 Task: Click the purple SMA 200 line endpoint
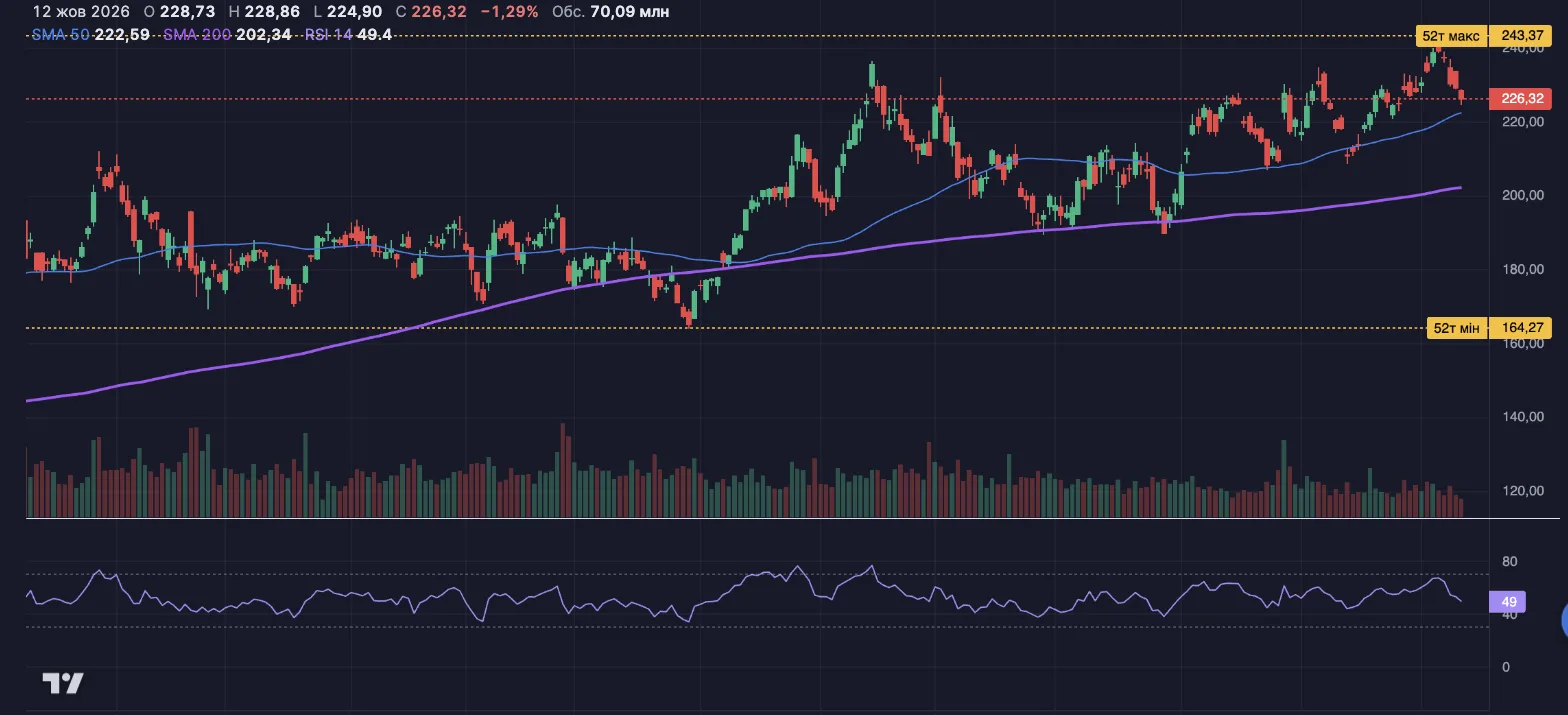[x=1461, y=187]
